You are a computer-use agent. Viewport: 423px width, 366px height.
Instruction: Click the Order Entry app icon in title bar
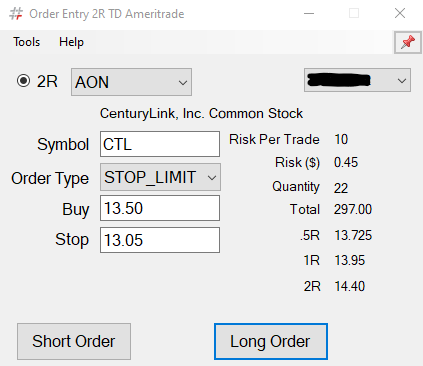pyautogui.click(x=16, y=14)
